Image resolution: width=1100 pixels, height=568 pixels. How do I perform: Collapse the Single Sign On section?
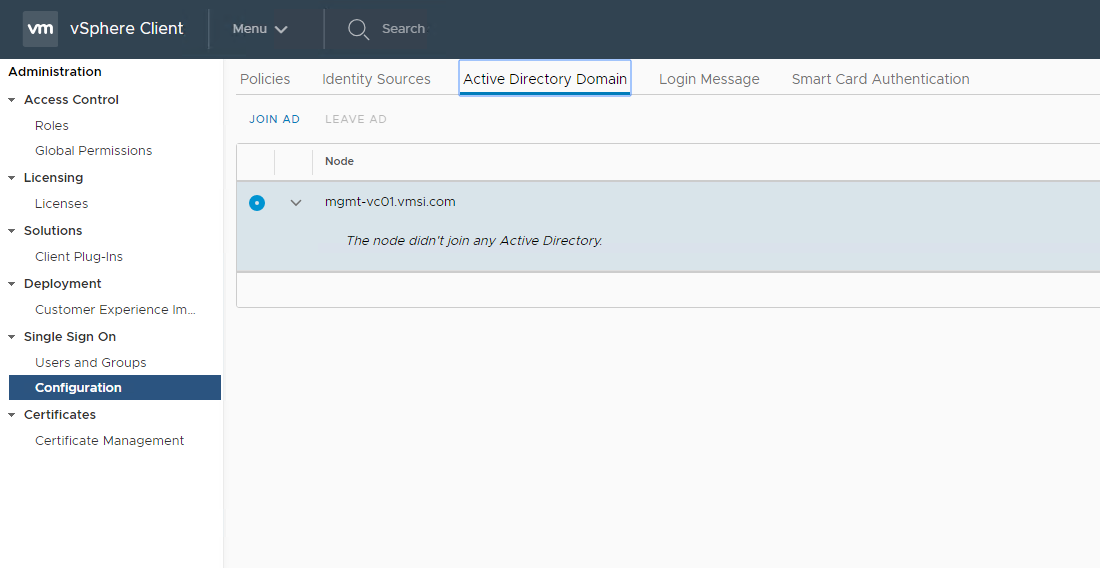click(12, 337)
